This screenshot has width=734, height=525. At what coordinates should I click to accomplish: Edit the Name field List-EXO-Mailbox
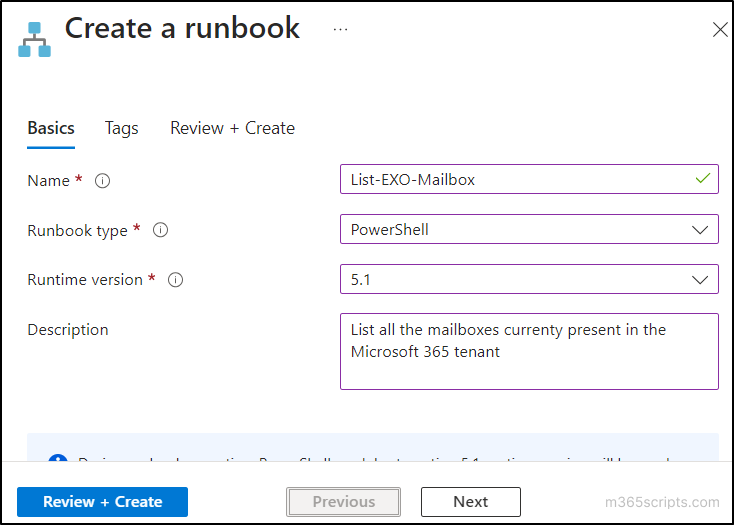pyautogui.click(x=529, y=179)
